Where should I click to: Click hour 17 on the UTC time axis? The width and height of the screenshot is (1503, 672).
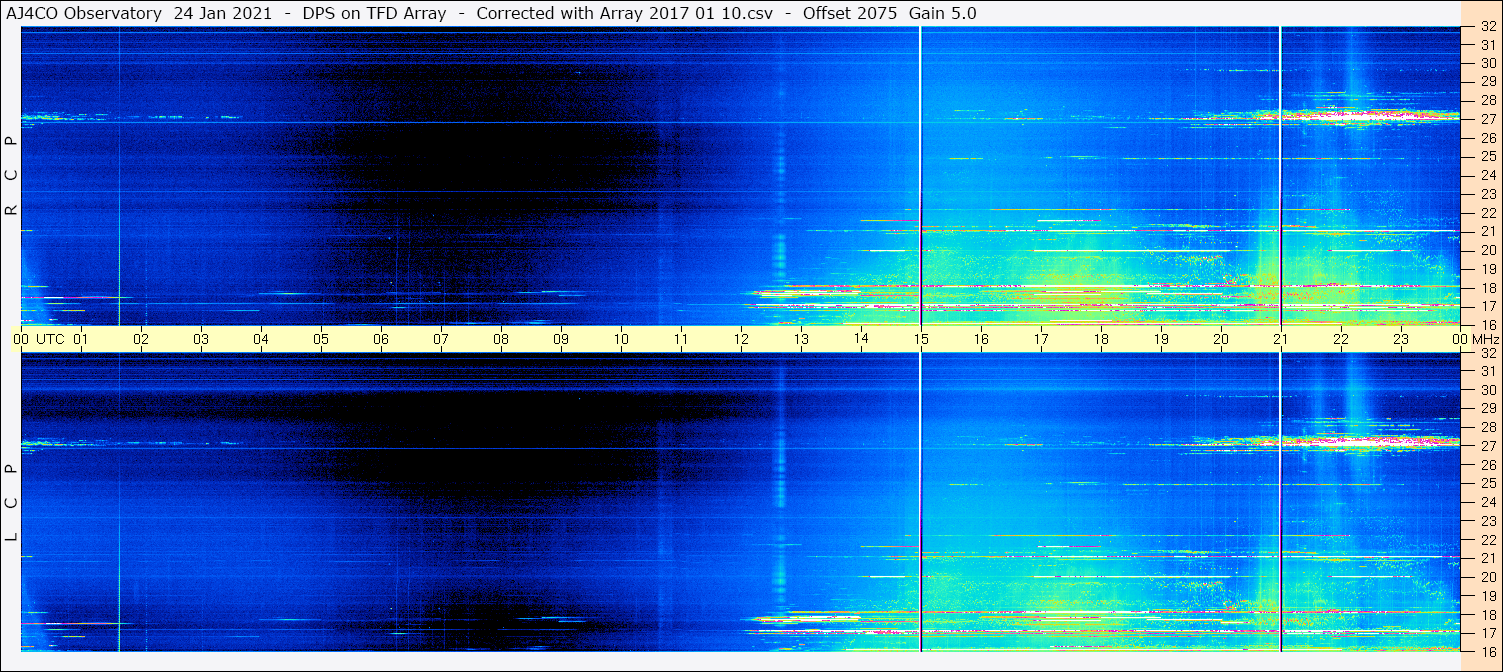click(x=1041, y=339)
